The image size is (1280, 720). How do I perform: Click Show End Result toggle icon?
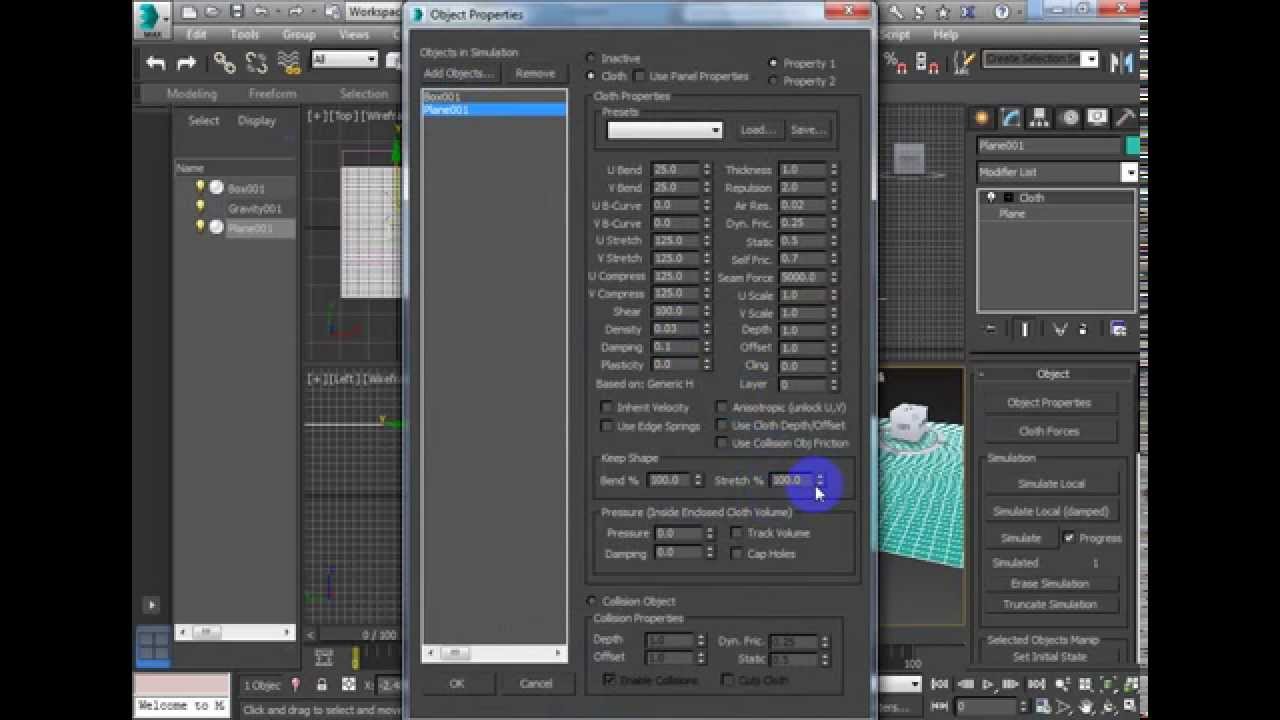coord(1025,329)
